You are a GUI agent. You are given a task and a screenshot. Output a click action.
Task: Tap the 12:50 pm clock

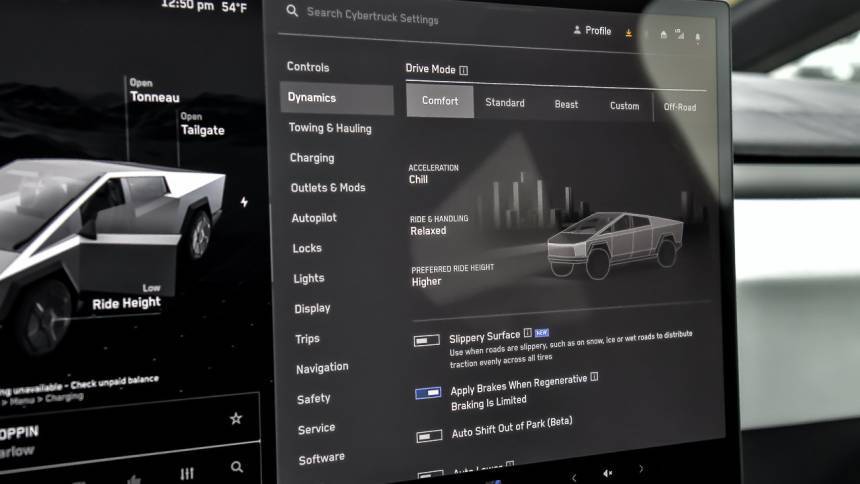[187, 5]
